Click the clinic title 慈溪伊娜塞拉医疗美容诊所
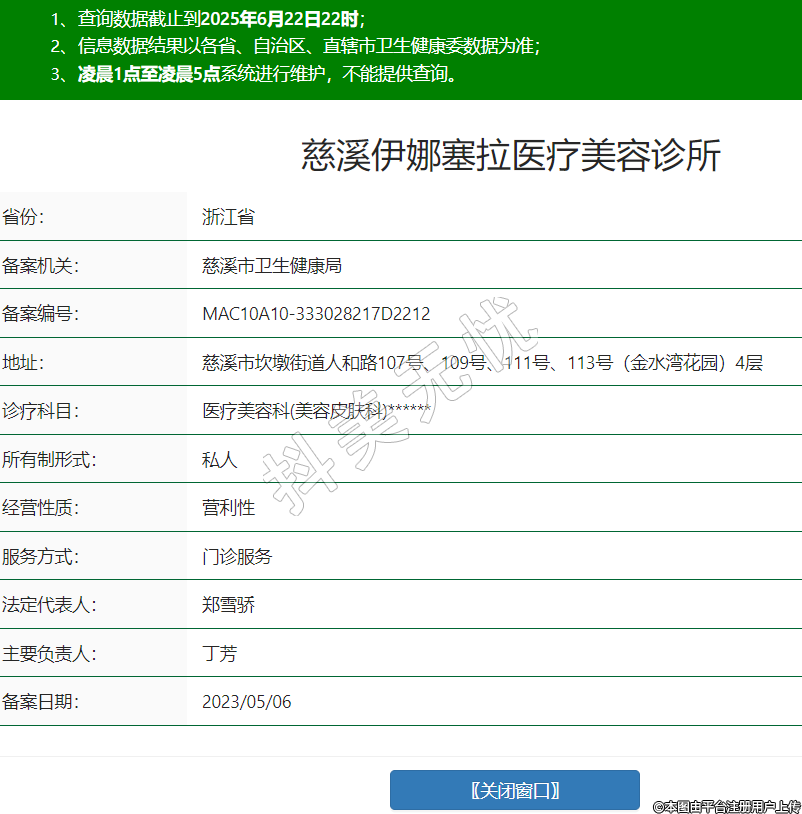Image resolution: width=802 pixels, height=814 pixels. pyautogui.click(x=511, y=156)
